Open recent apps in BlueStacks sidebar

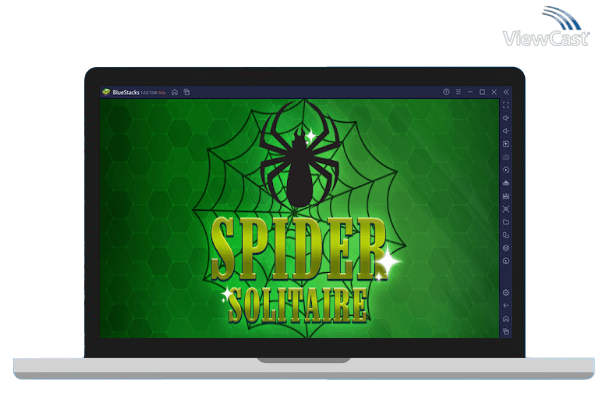506,331
